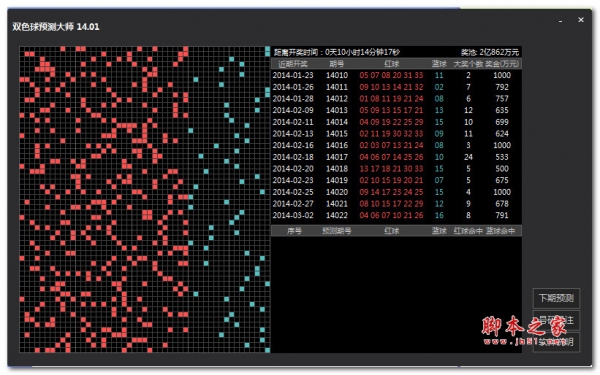Viewport: 600px width, 375px height.
Task: Click issue number 14013
Action: (x=337, y=110)
